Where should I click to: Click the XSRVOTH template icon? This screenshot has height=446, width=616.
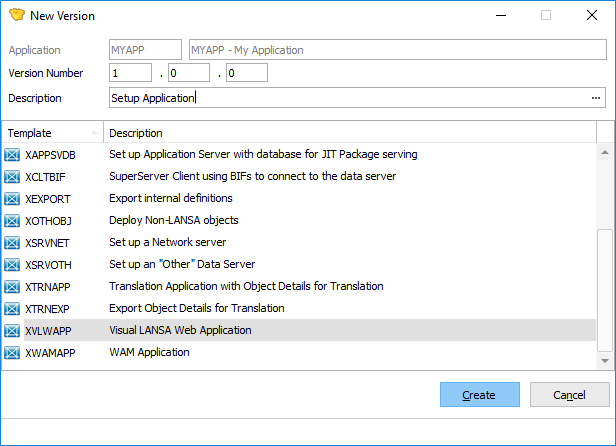[x=12, y=265]
